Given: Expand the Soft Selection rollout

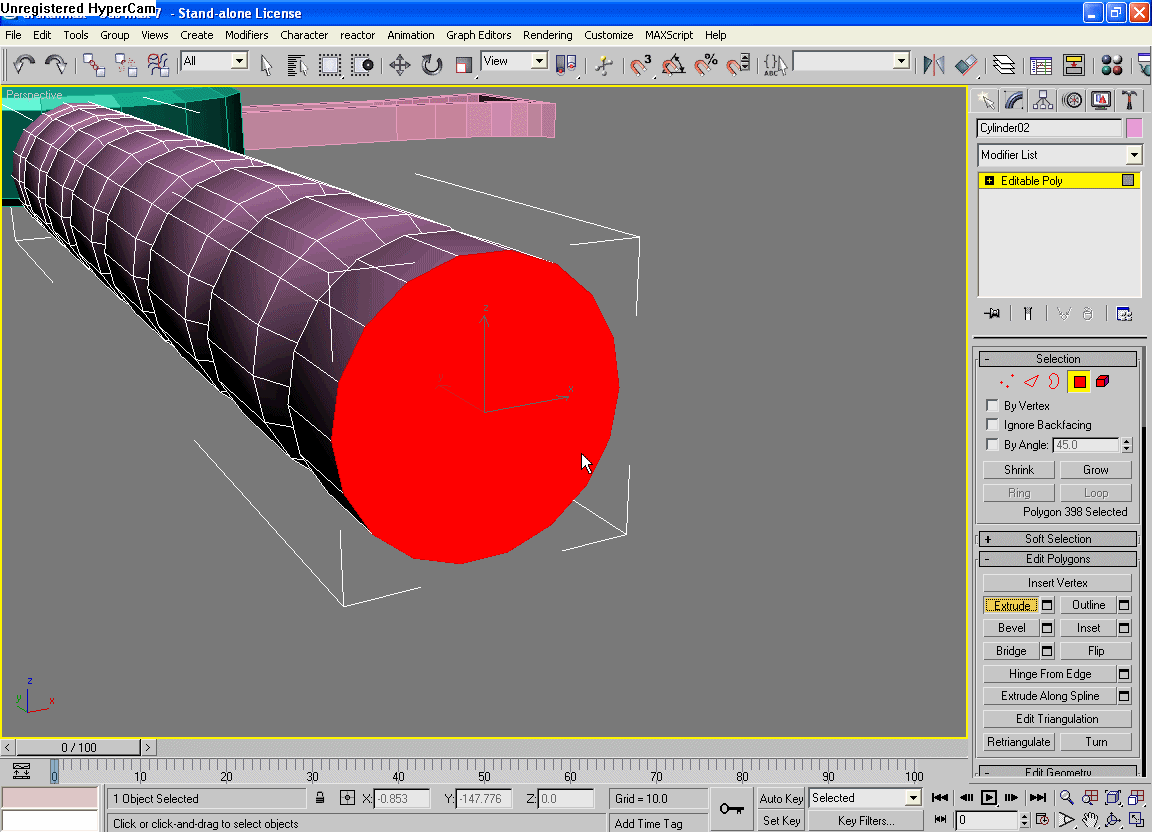Looking at the screenshot, I should pos(1057,539).
